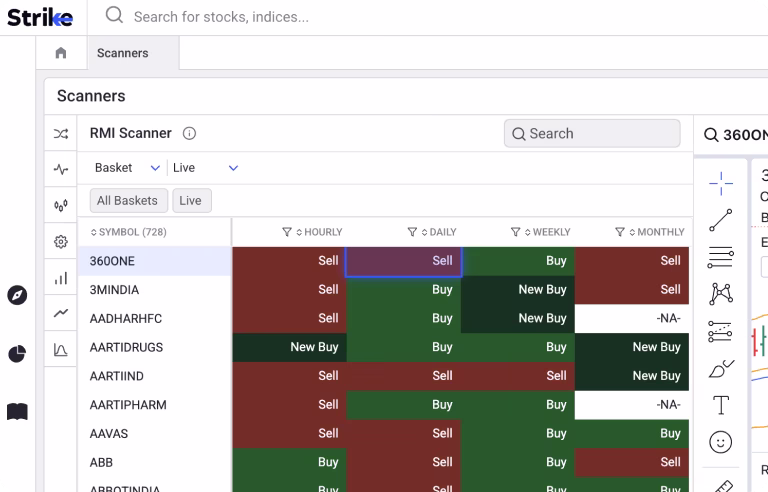Sort by the Symbol column header
The width and height of the screenshot is (768, 492).
click(130, 232)
